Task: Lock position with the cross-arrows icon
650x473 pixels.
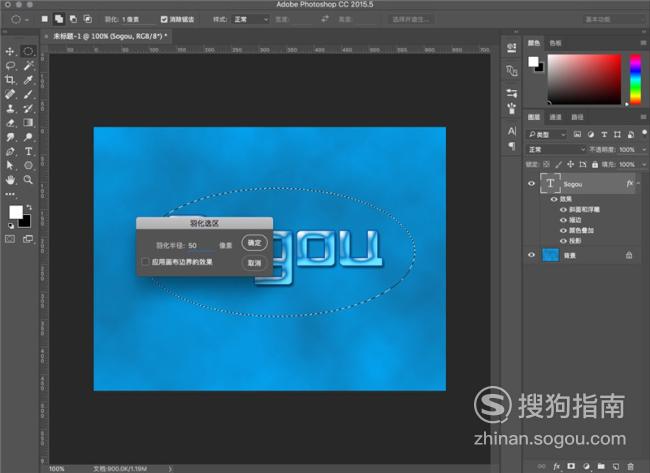Action: coord(570,165)
